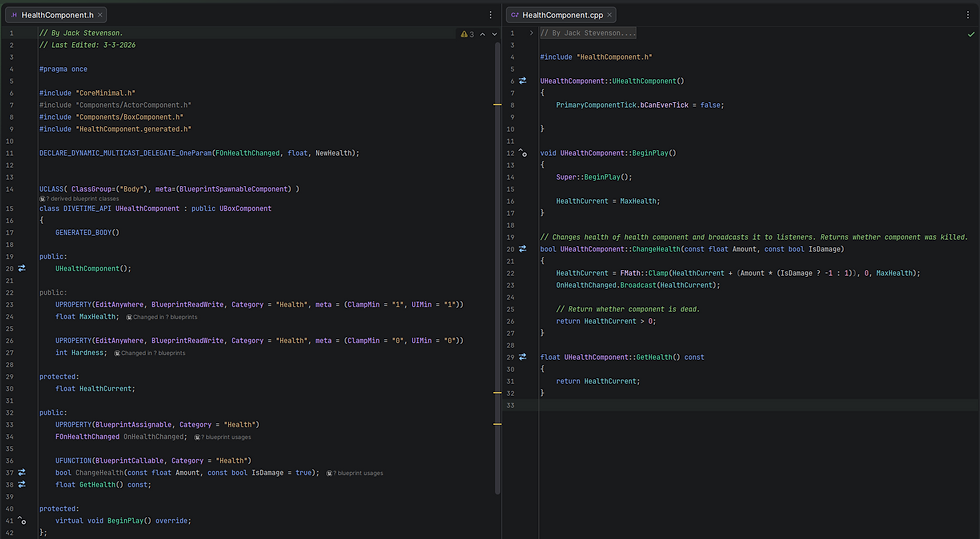Close the HealthComponent.cpp tab
980x539 pixels.
609,14
